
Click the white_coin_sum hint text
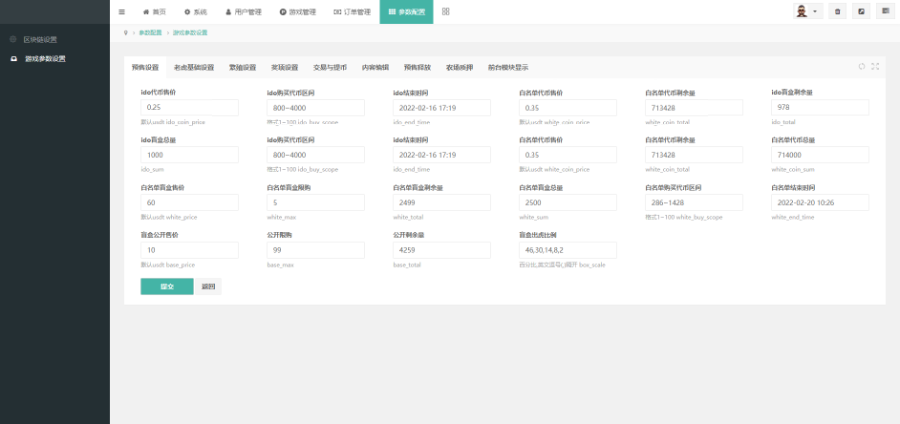click(x=793, y=170)
